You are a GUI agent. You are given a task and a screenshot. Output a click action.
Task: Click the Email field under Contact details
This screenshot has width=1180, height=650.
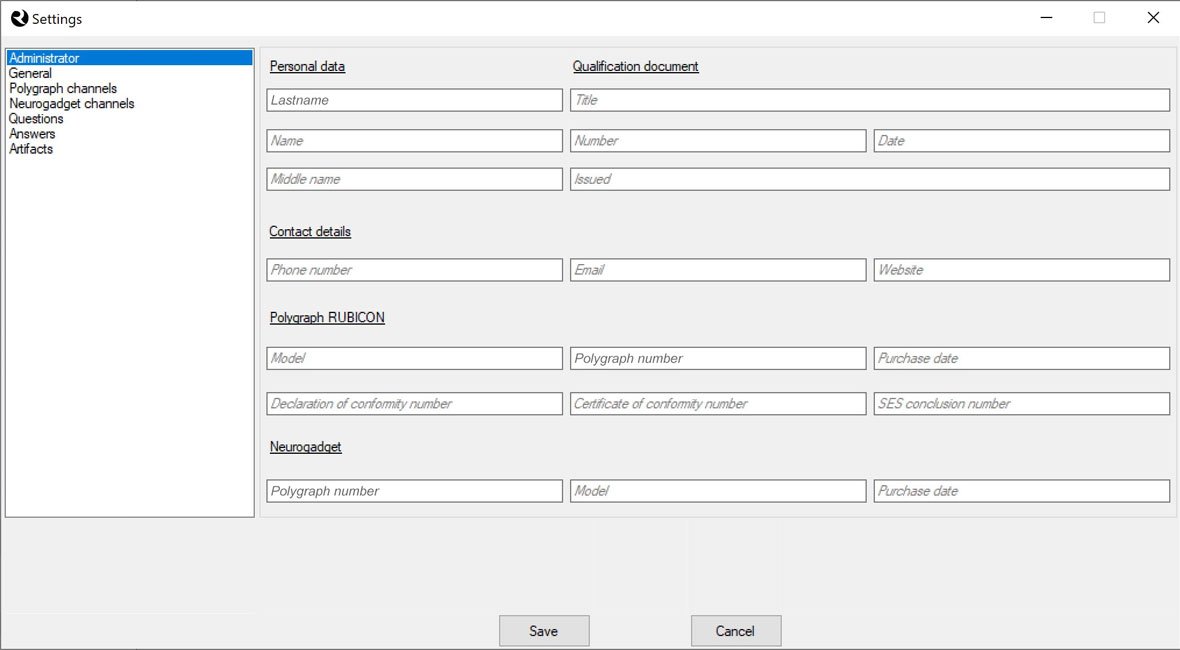click(x=717, y=269)
